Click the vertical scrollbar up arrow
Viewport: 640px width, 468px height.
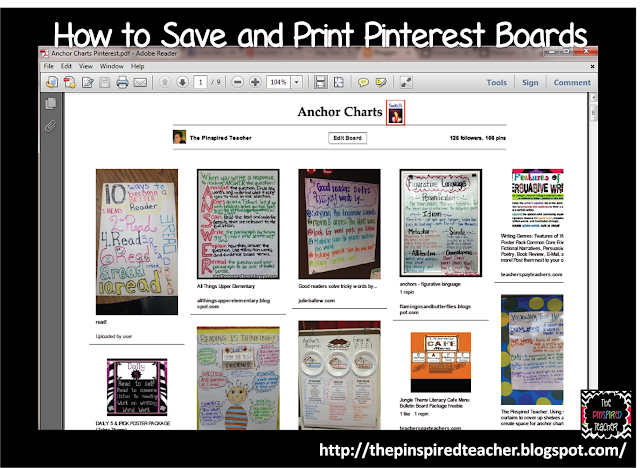coord(593,98)
